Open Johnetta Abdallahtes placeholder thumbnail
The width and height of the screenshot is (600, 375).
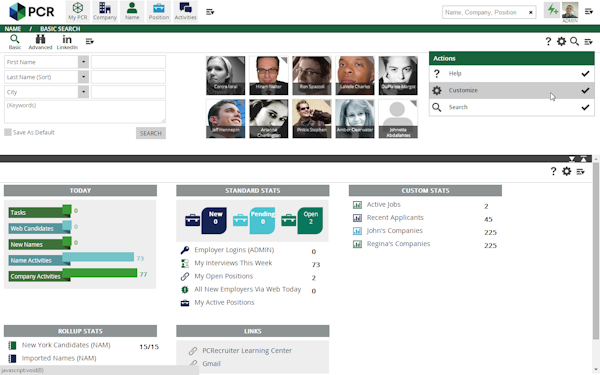(398, 119)
